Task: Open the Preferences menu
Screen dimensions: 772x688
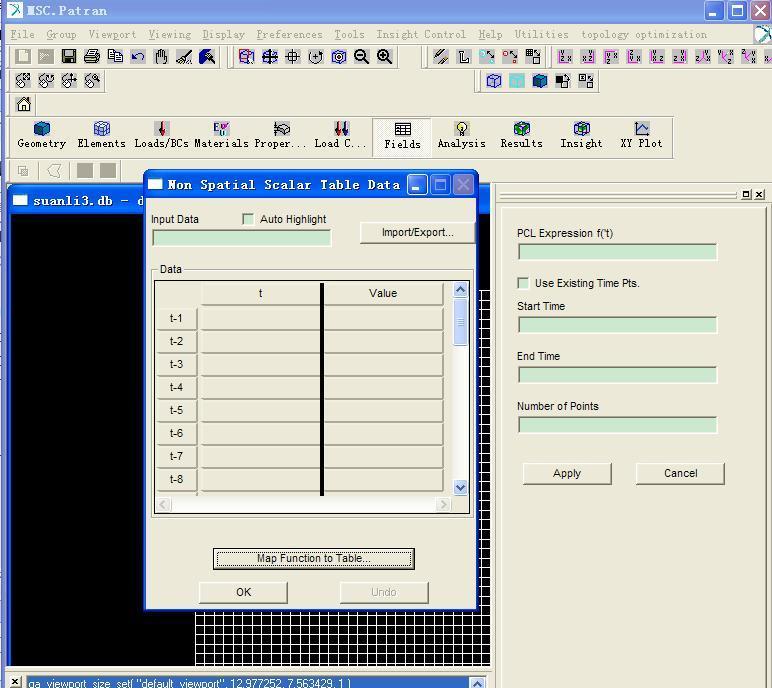Action: point(289,34)
